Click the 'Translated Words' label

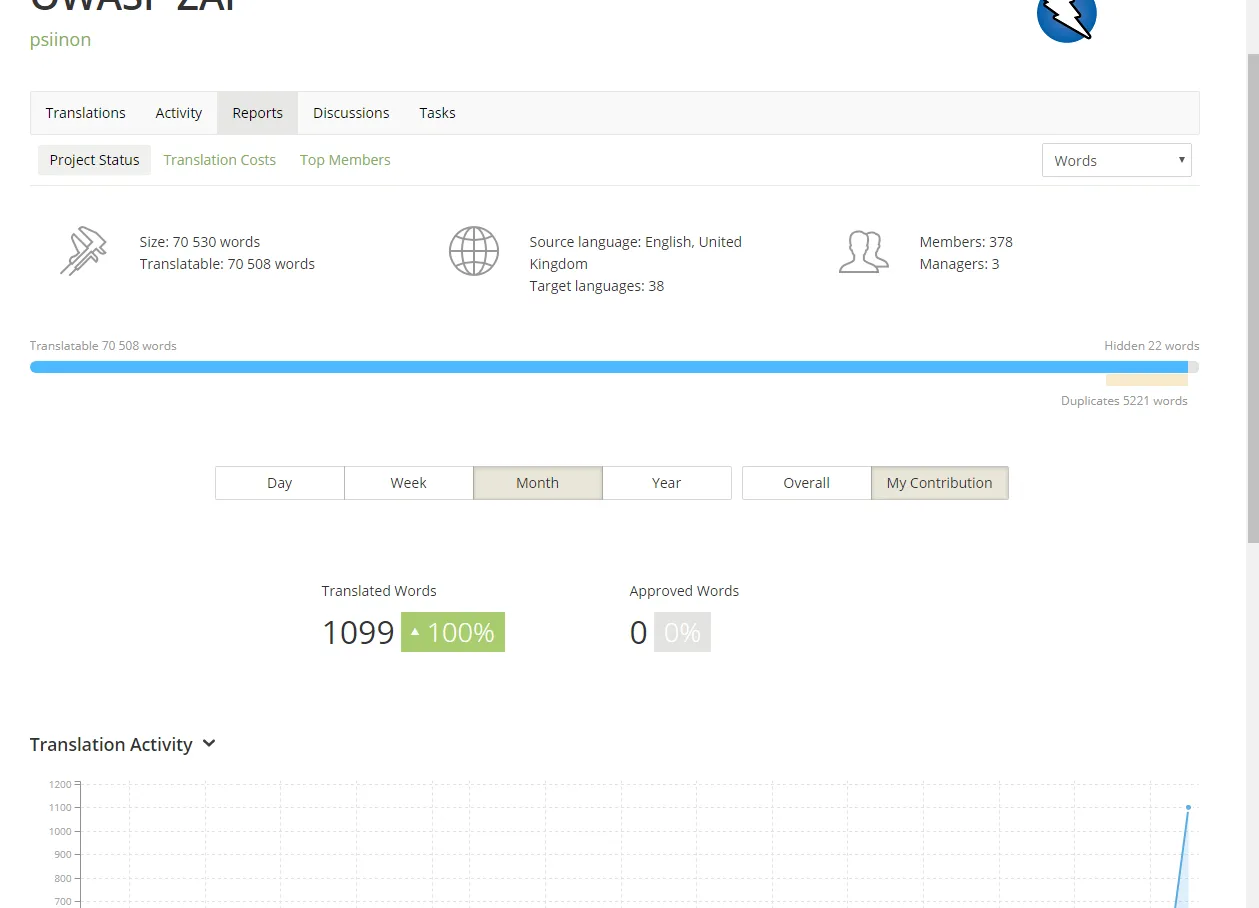[379, 591]
